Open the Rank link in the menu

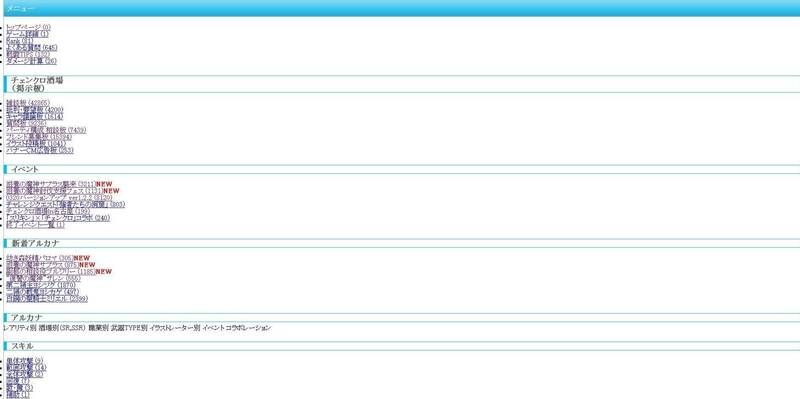coord(20,41)
